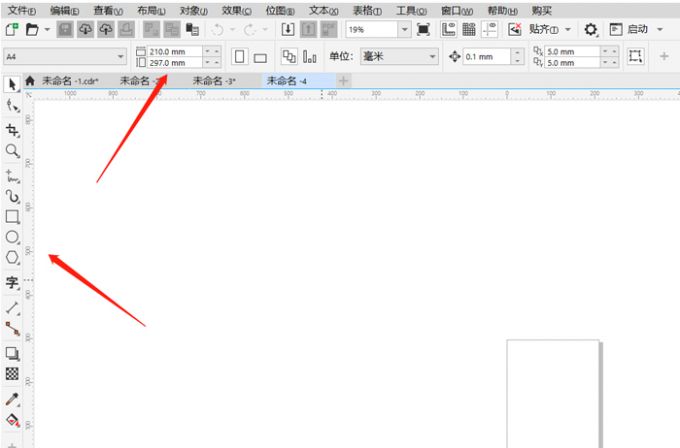Viewport: 680px width, 448px height.
Task: Open the 效果 menu
Action: point(236,11)
